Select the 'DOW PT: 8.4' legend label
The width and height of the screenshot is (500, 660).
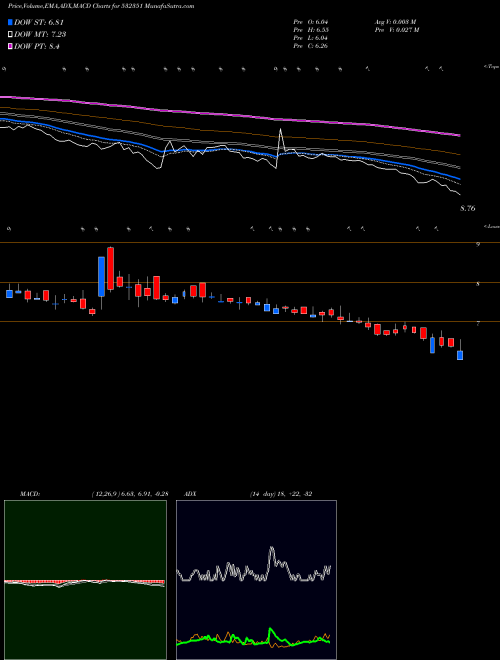coord(37,46)
